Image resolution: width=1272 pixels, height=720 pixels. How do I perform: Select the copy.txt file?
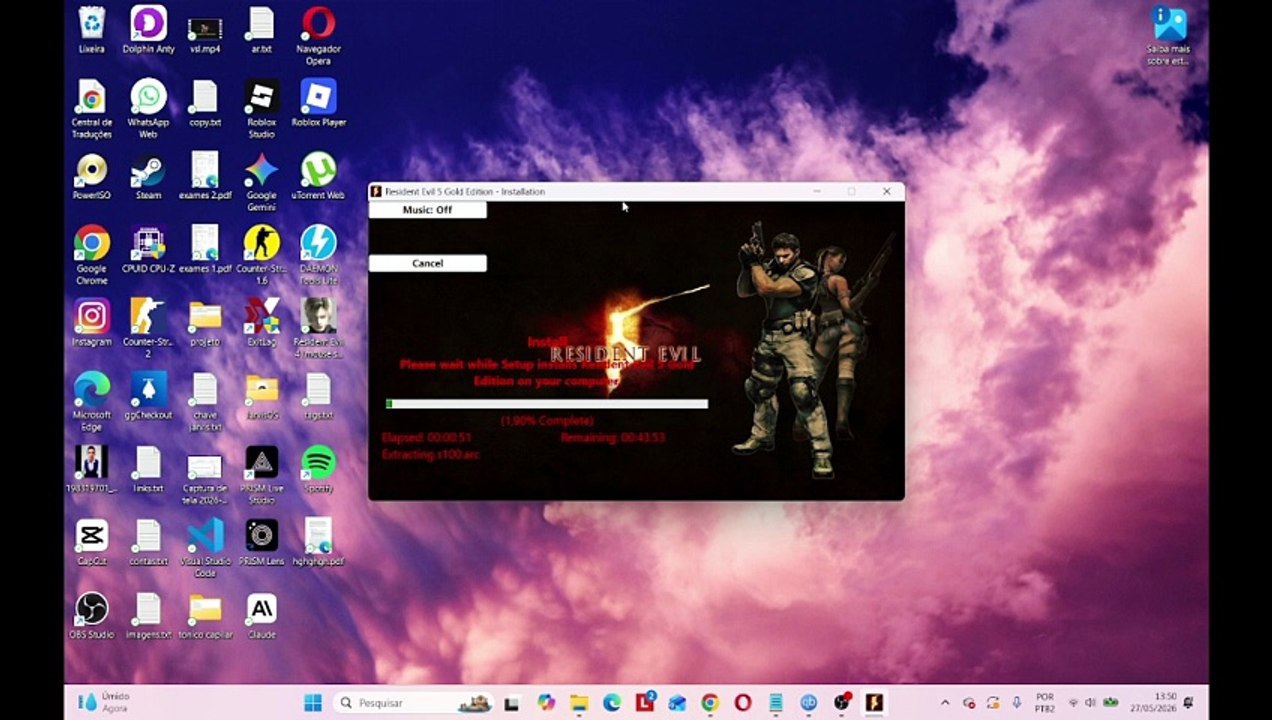[205, 103]
